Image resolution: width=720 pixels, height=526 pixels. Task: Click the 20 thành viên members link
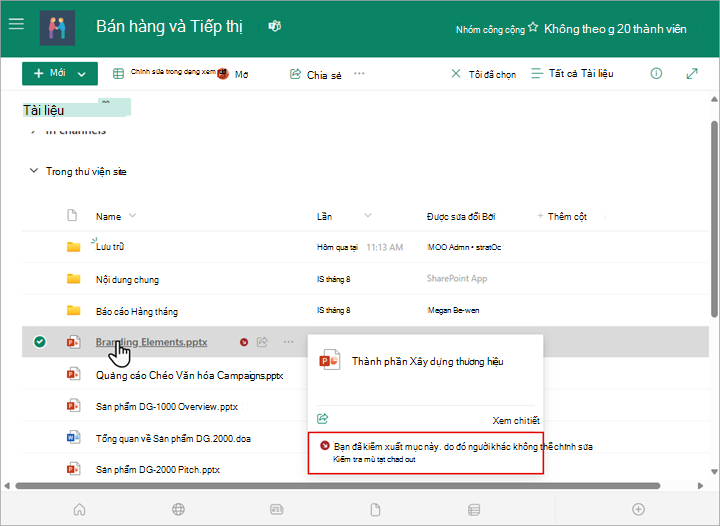point(652,29)
